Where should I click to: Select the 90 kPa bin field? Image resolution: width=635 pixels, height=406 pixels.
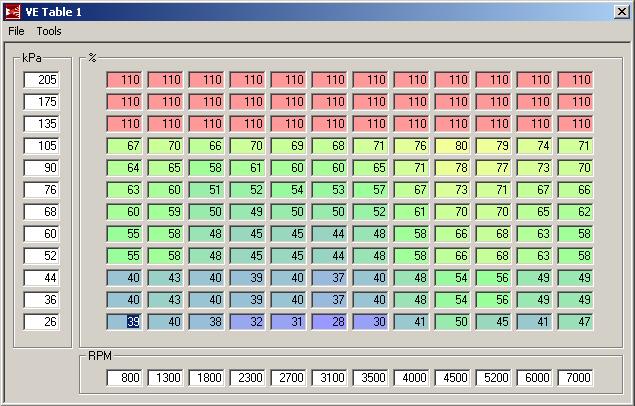(41, 168)
